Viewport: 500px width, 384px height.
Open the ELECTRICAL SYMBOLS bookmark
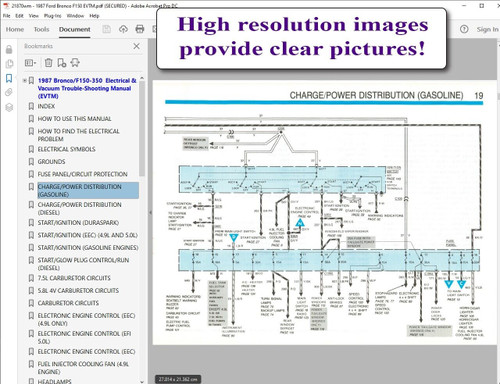[x=66, y=149]
